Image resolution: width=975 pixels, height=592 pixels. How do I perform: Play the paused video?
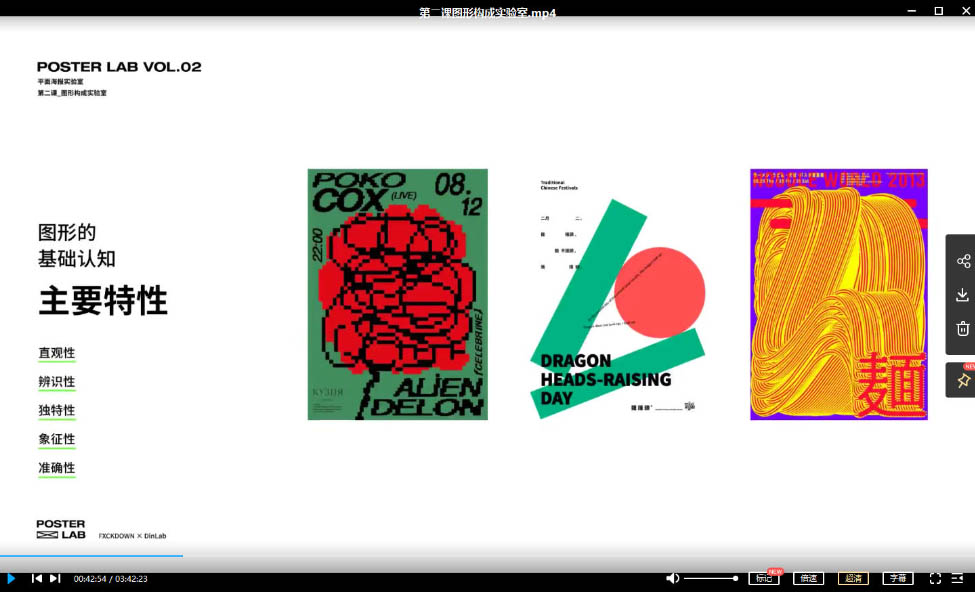11,578
